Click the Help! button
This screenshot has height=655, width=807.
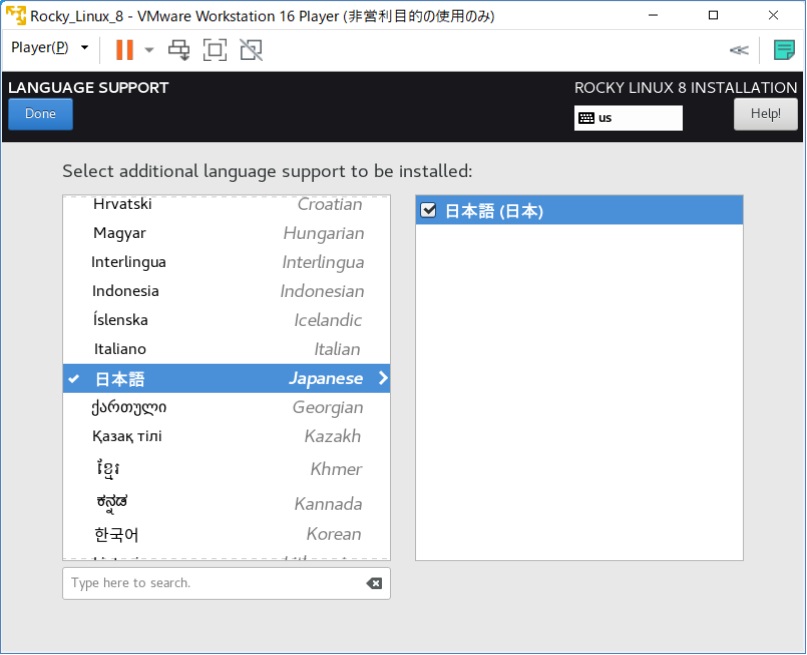(765, 113)
